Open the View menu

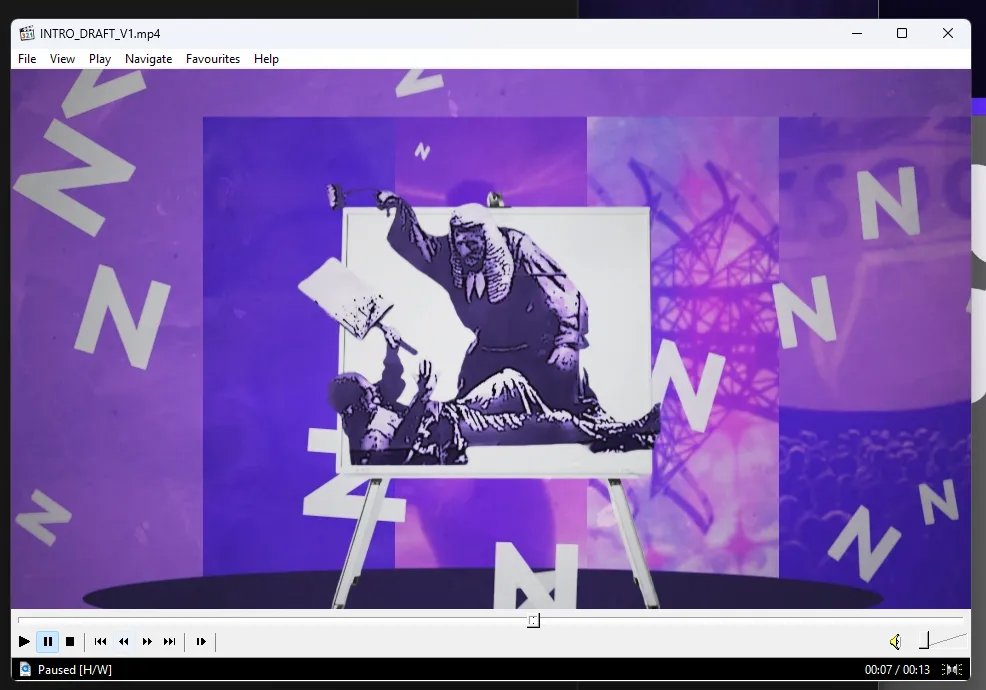(62, 58)
